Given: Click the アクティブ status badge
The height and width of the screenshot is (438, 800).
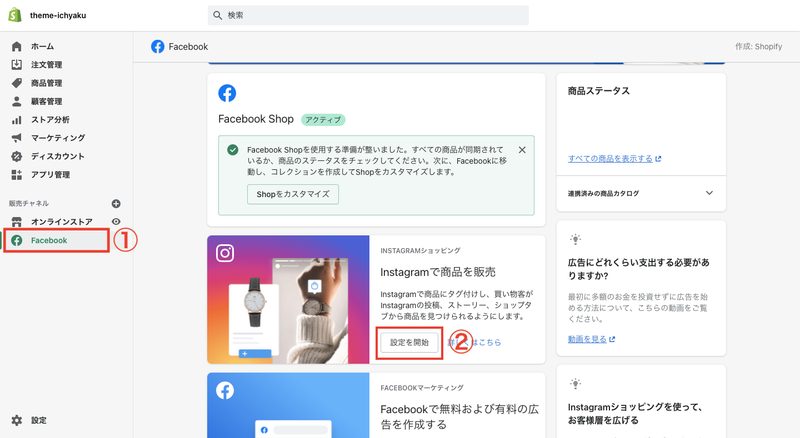Looking at the screenshot, I should tap(323, 120).
